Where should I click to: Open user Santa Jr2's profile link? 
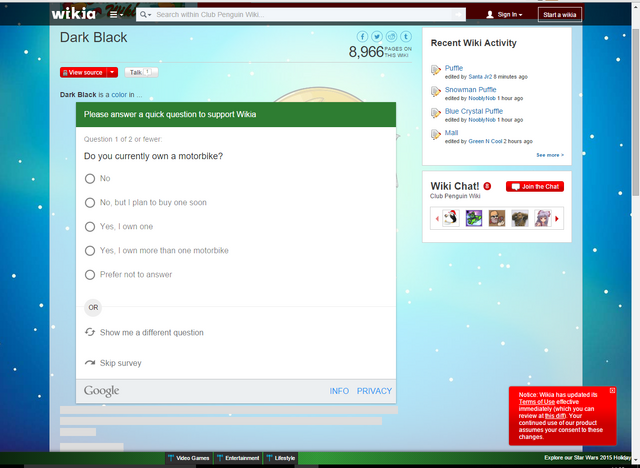coord(480,77)
